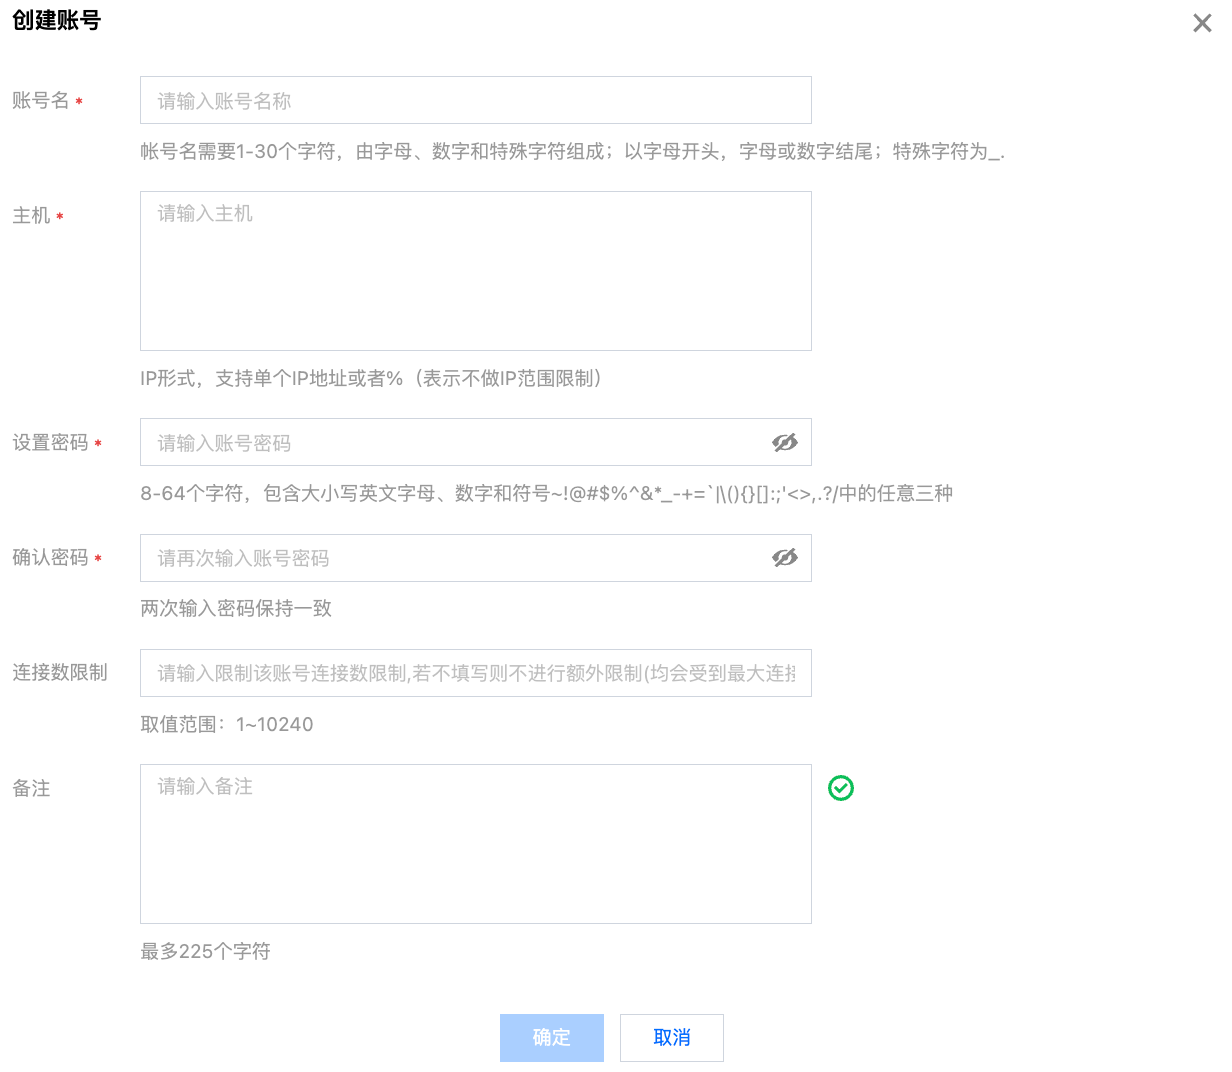The height and width of the screenshot is (1072, 1232).
Task: Click the 取消 button
Action: pyautogui.click(x=672, y=1038)
